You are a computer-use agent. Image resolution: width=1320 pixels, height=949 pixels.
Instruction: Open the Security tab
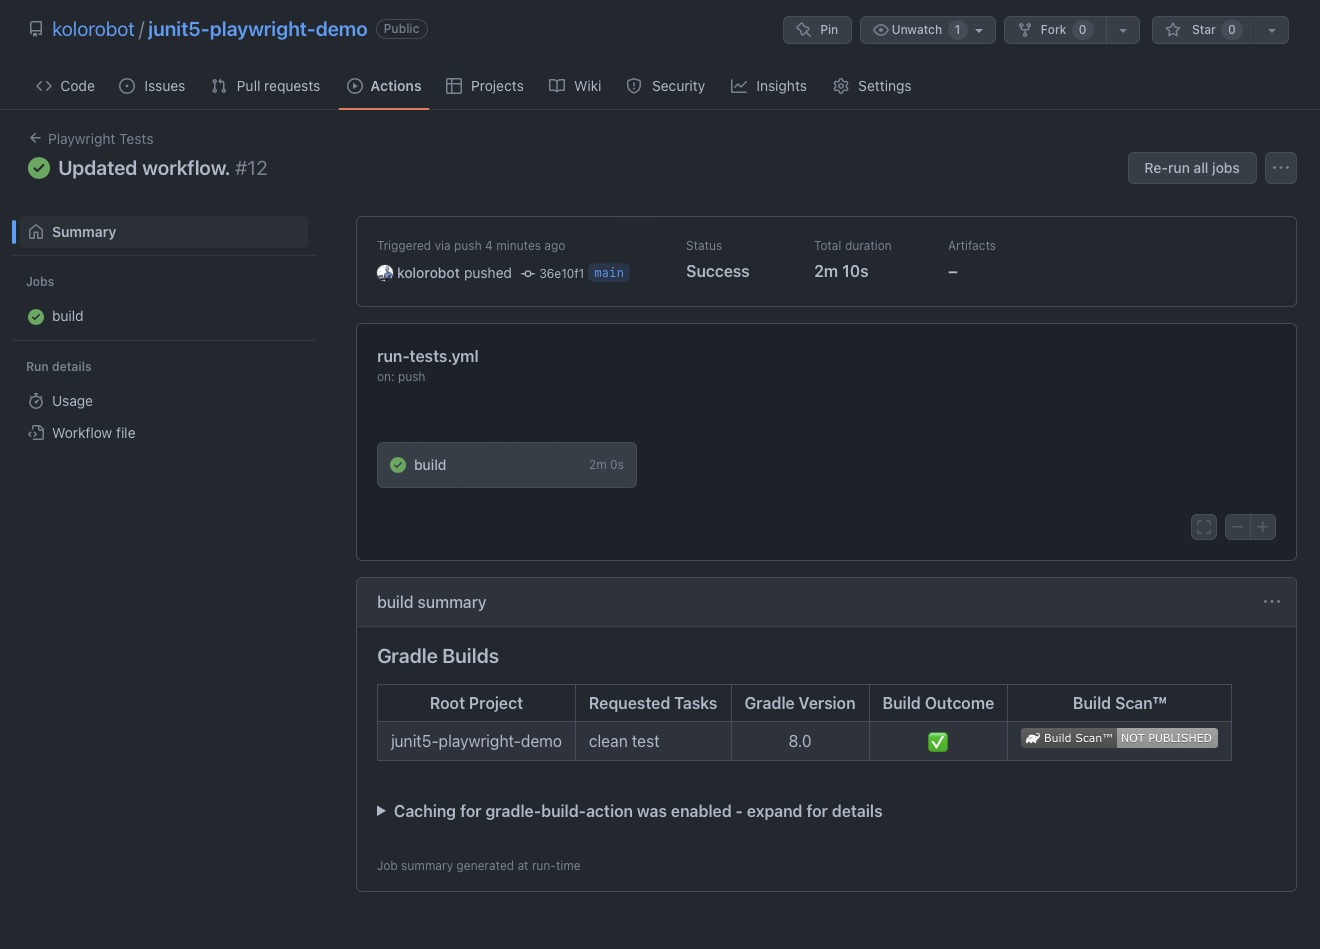666,86
